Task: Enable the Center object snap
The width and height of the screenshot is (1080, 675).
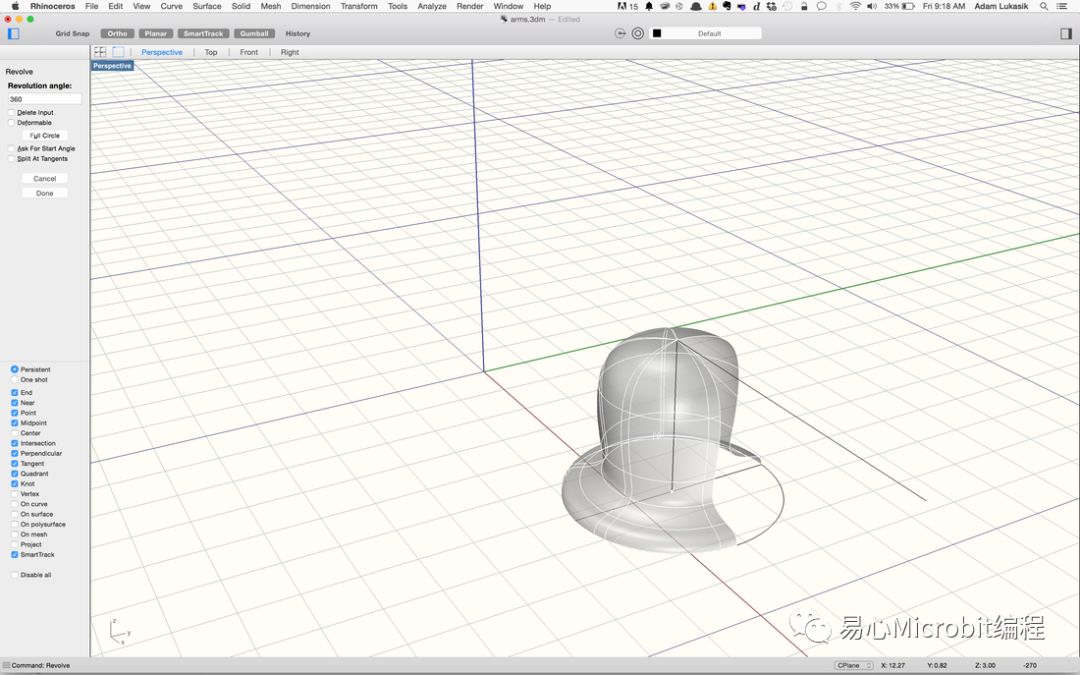Action: pos(14,433)
